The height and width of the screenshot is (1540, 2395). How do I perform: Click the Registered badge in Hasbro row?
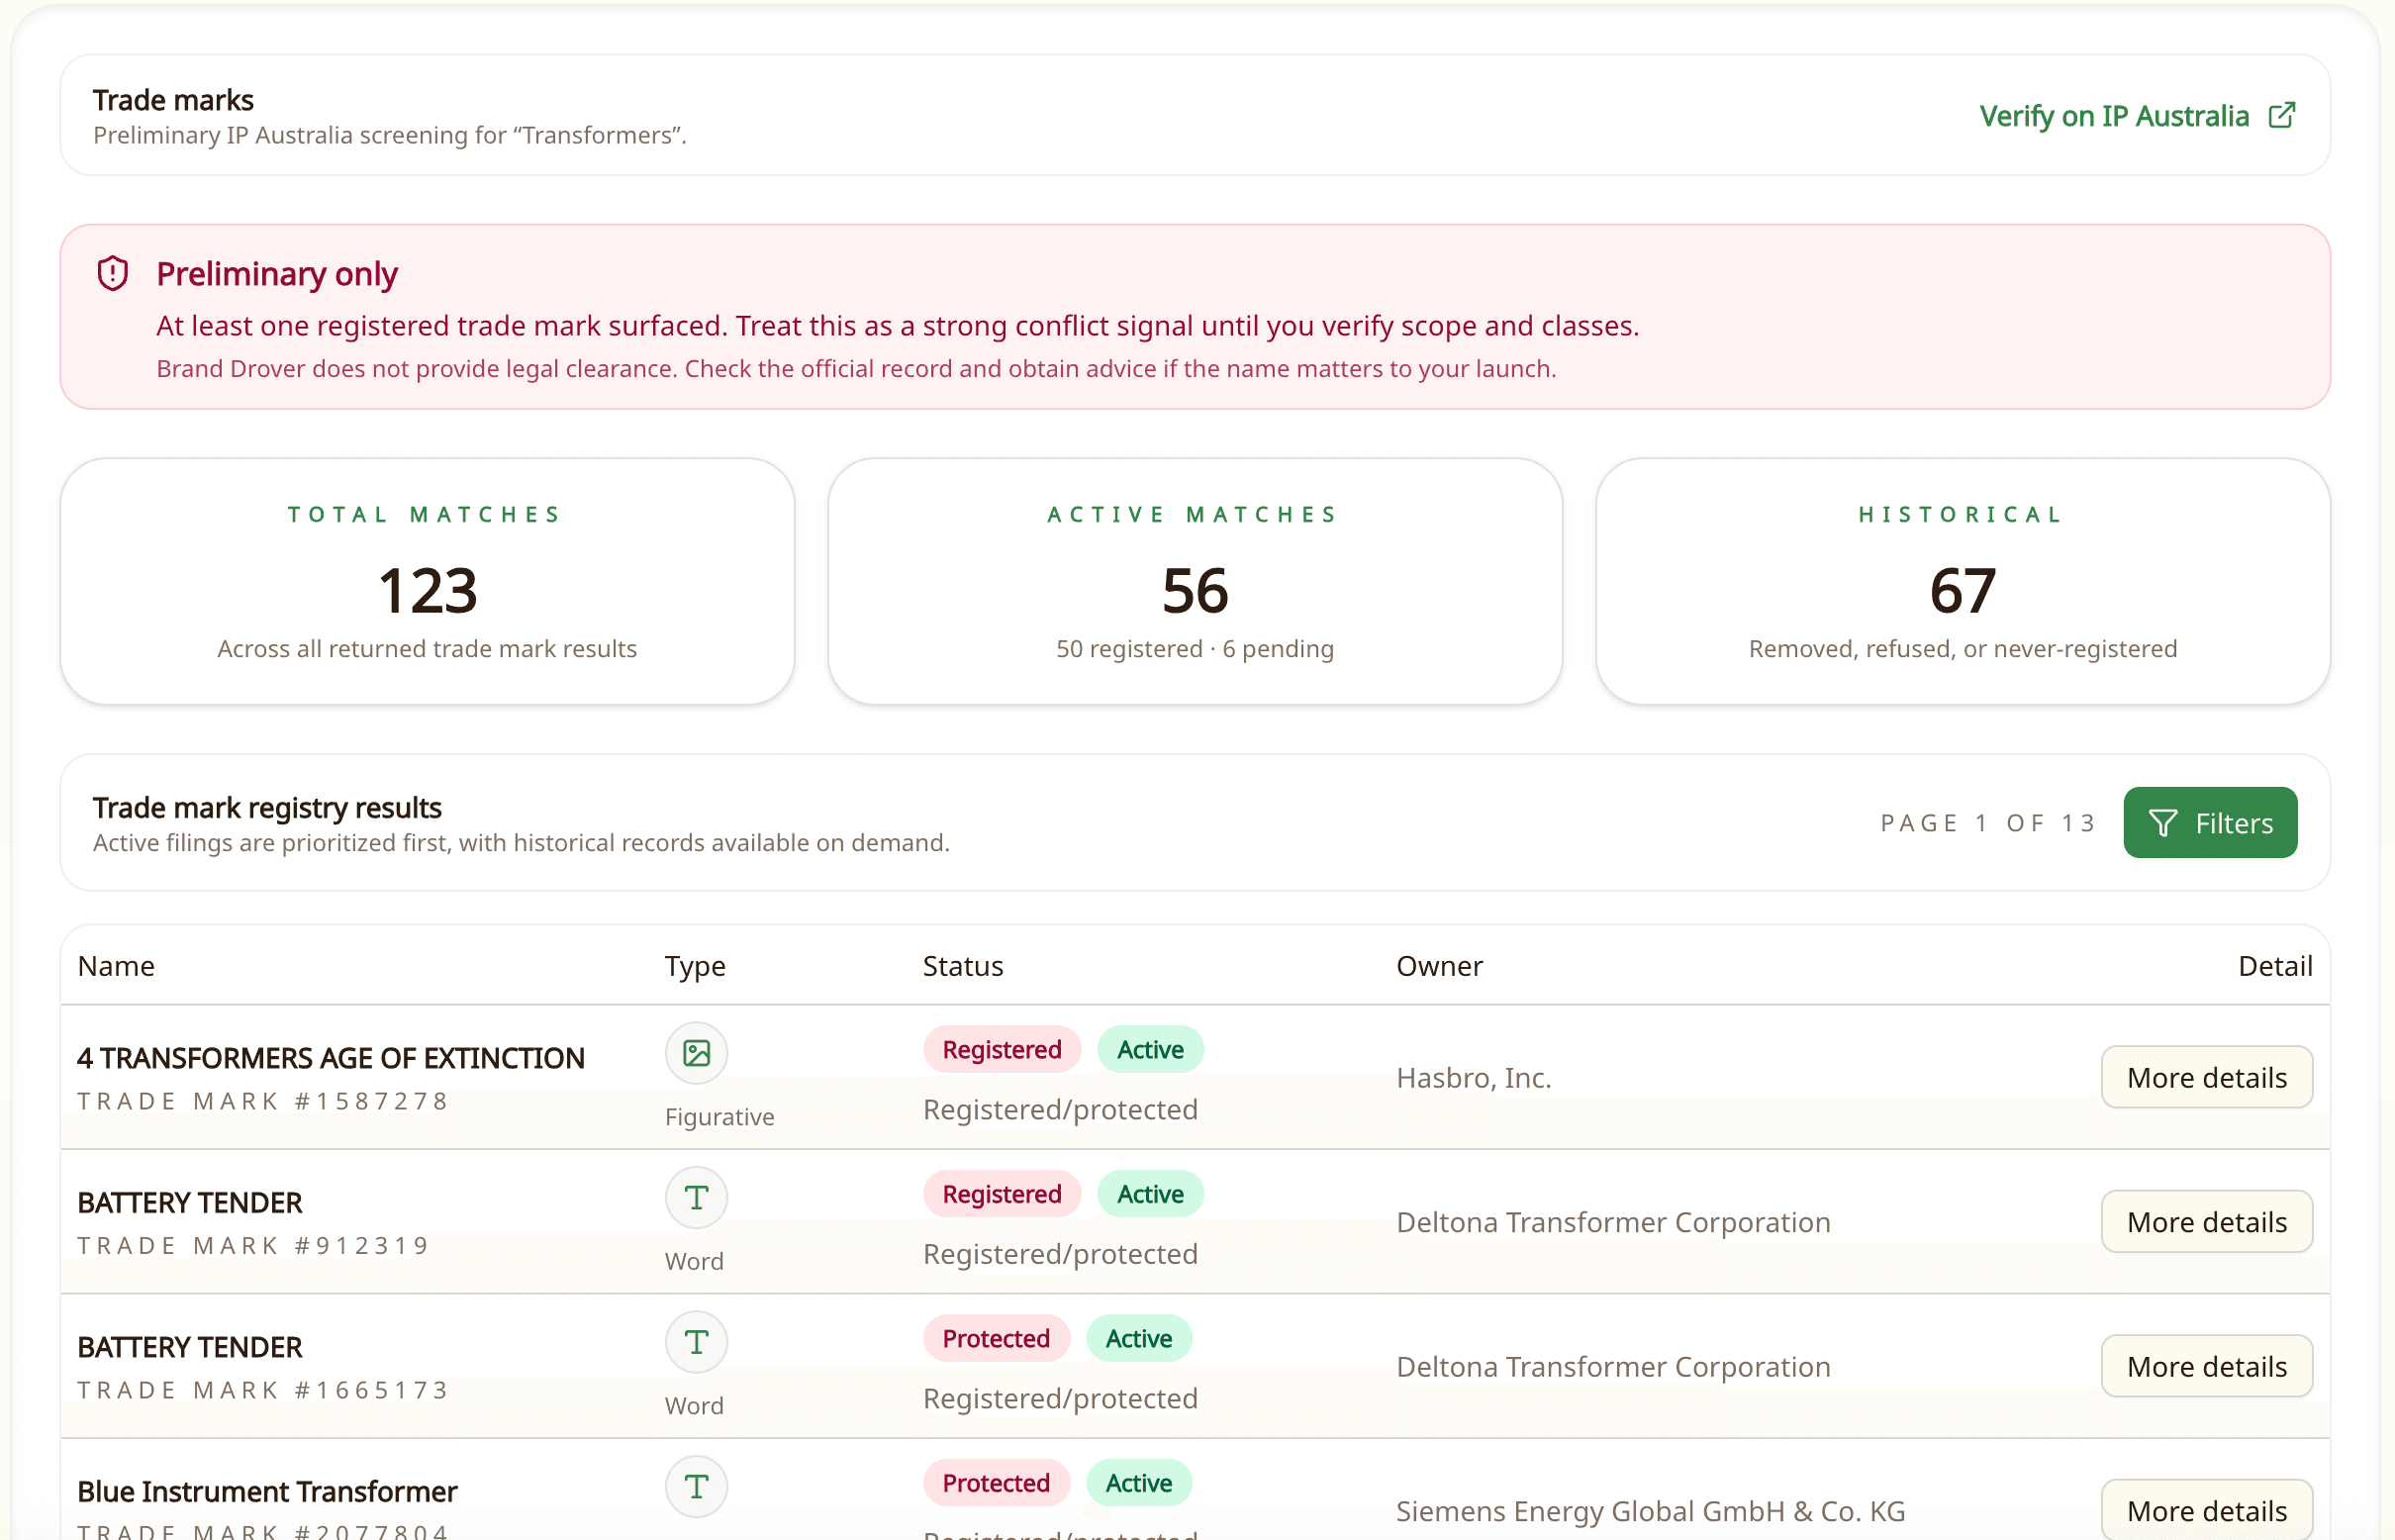(x=1001, y=1049)
